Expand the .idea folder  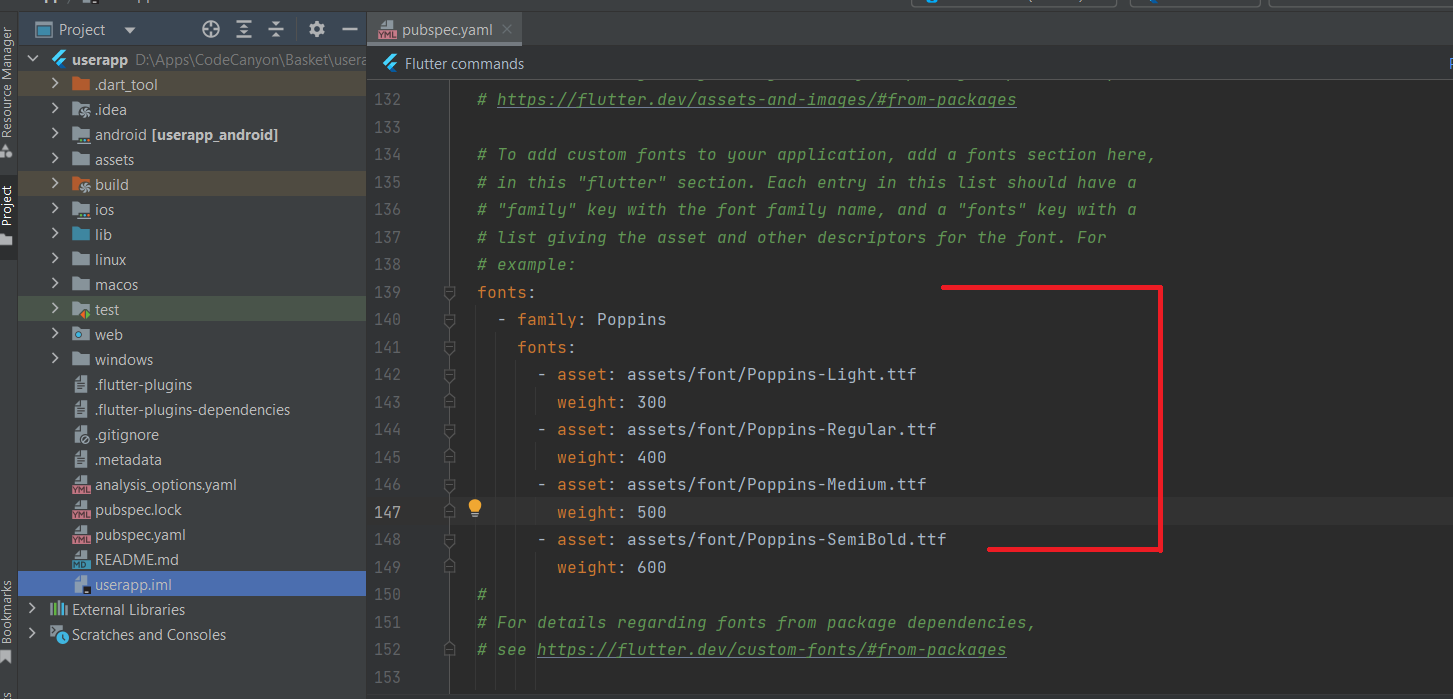point(56,109)
